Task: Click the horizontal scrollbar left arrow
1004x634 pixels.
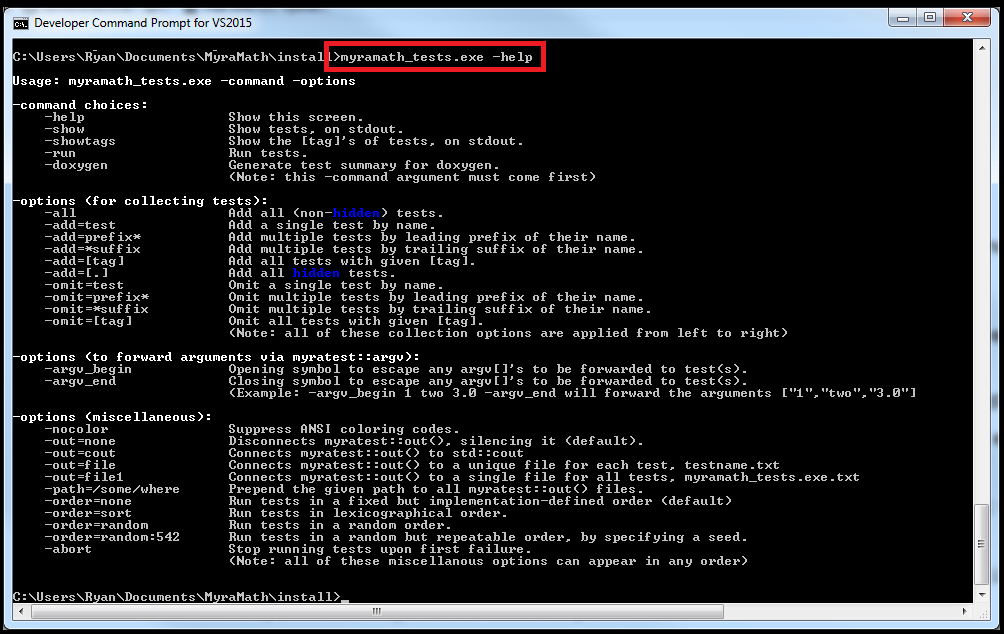Action: [x=21, y=612]
